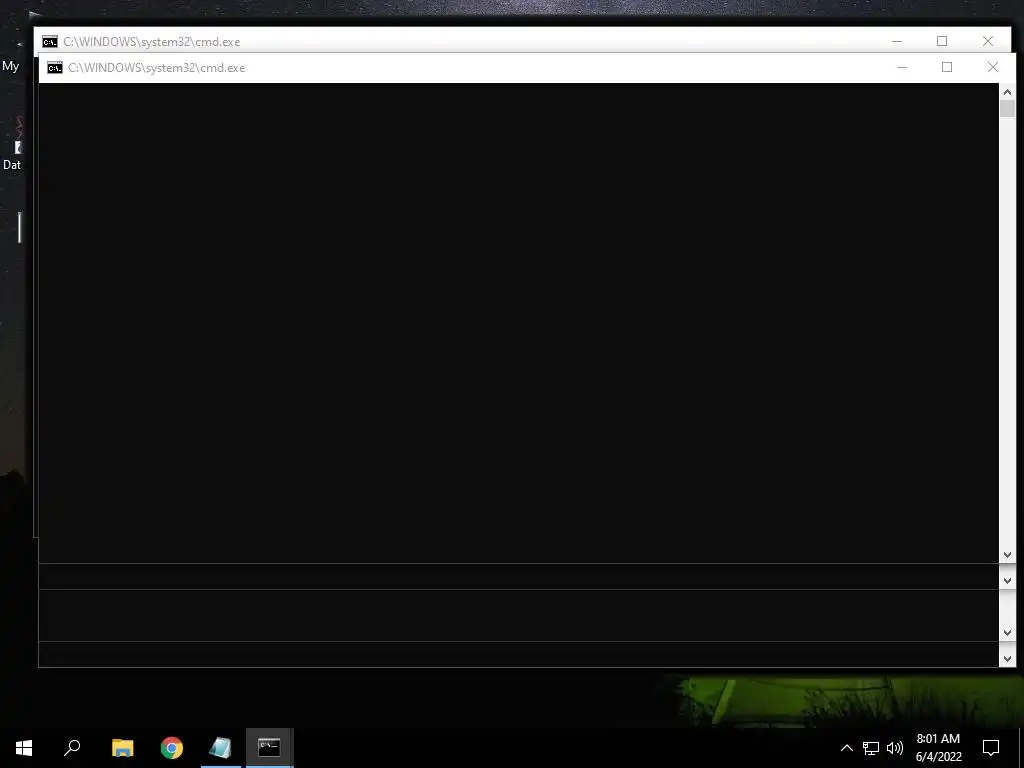Close the back cmd.exe window
This screenshot has height=768, width=1024.
click(x=987, y=41)
